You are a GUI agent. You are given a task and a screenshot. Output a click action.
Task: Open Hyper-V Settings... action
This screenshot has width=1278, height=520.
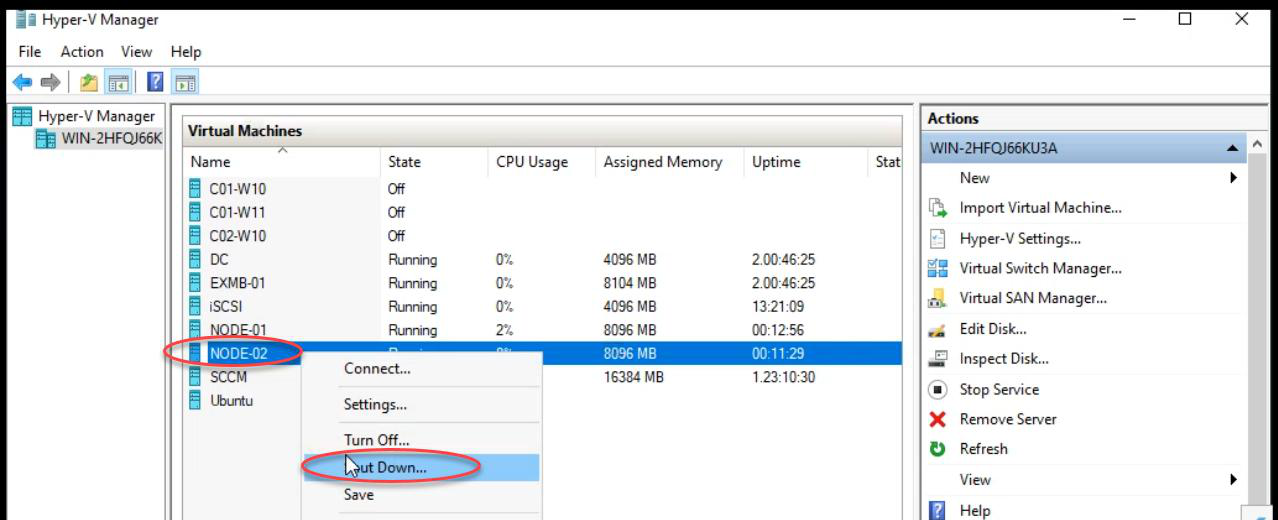pos(1020,239)
